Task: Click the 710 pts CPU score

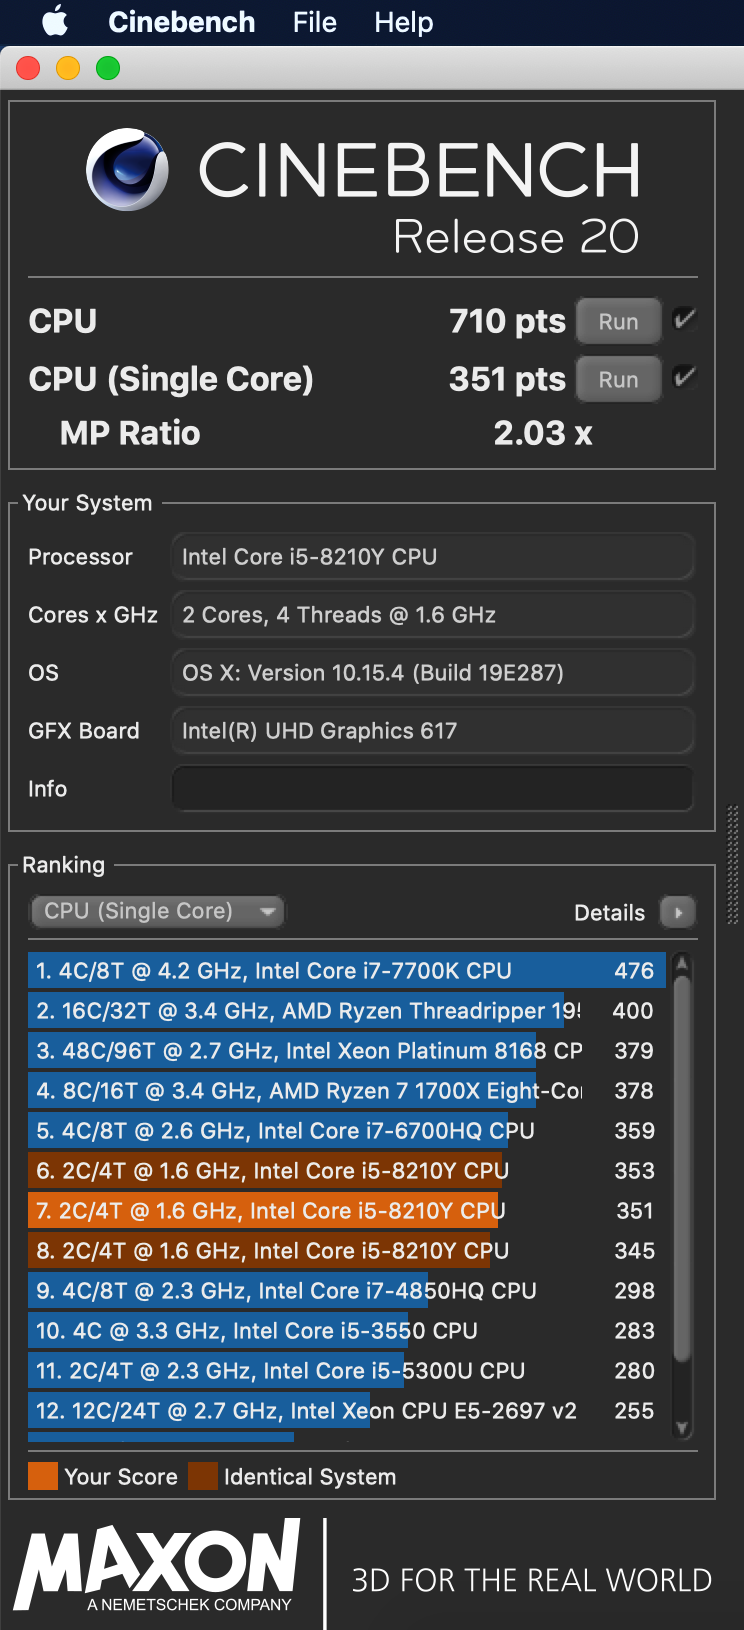Action: (507, 321)
